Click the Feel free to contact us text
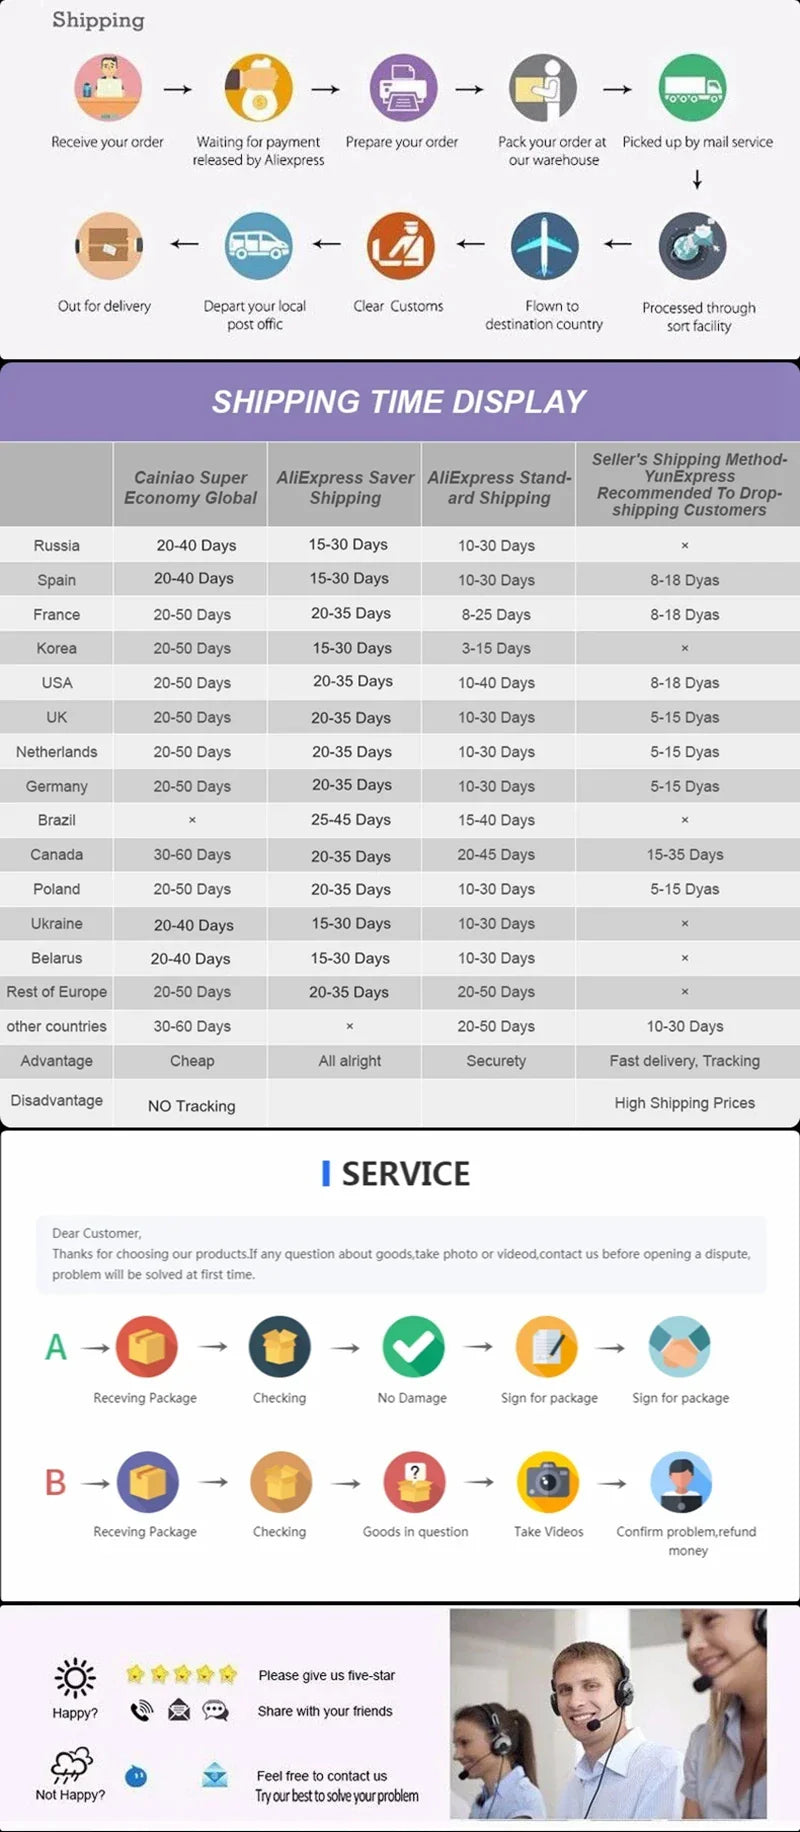The image size is (800, 1832). pyautogui.click(x=321, y=1775)
